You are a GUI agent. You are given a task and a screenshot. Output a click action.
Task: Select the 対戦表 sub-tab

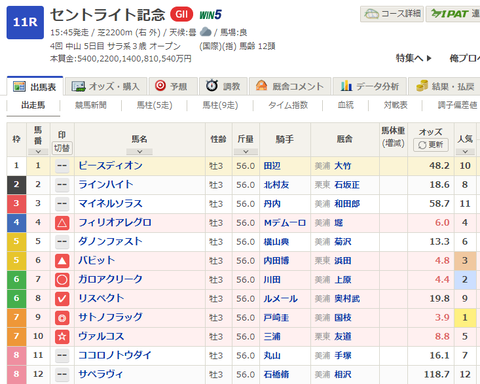point(395,105)
